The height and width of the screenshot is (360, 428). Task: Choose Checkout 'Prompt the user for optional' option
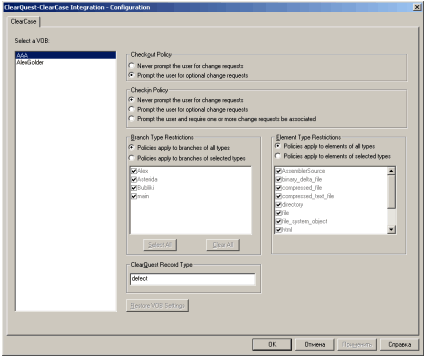pos(132,75)
